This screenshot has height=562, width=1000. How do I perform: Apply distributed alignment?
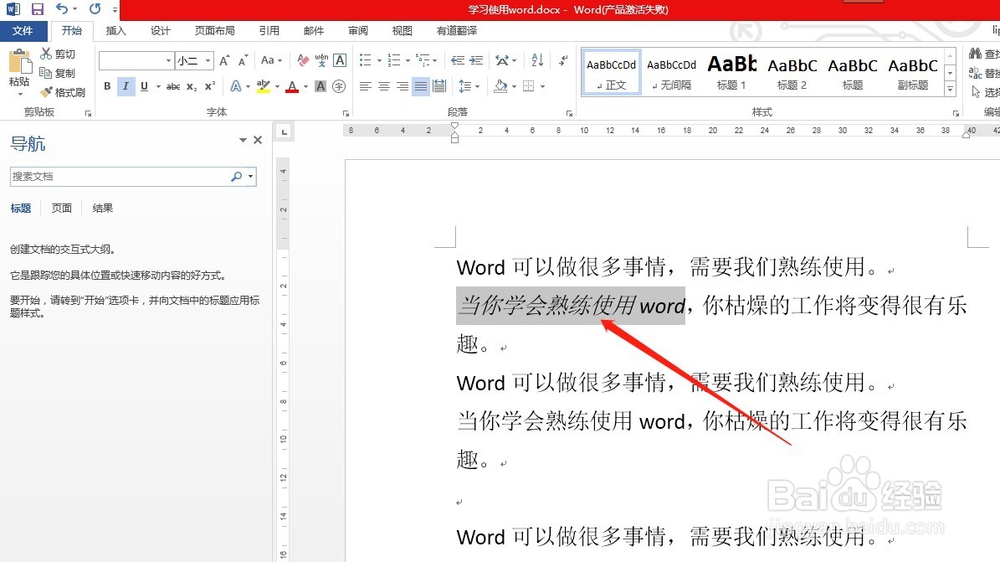(439, 86)
